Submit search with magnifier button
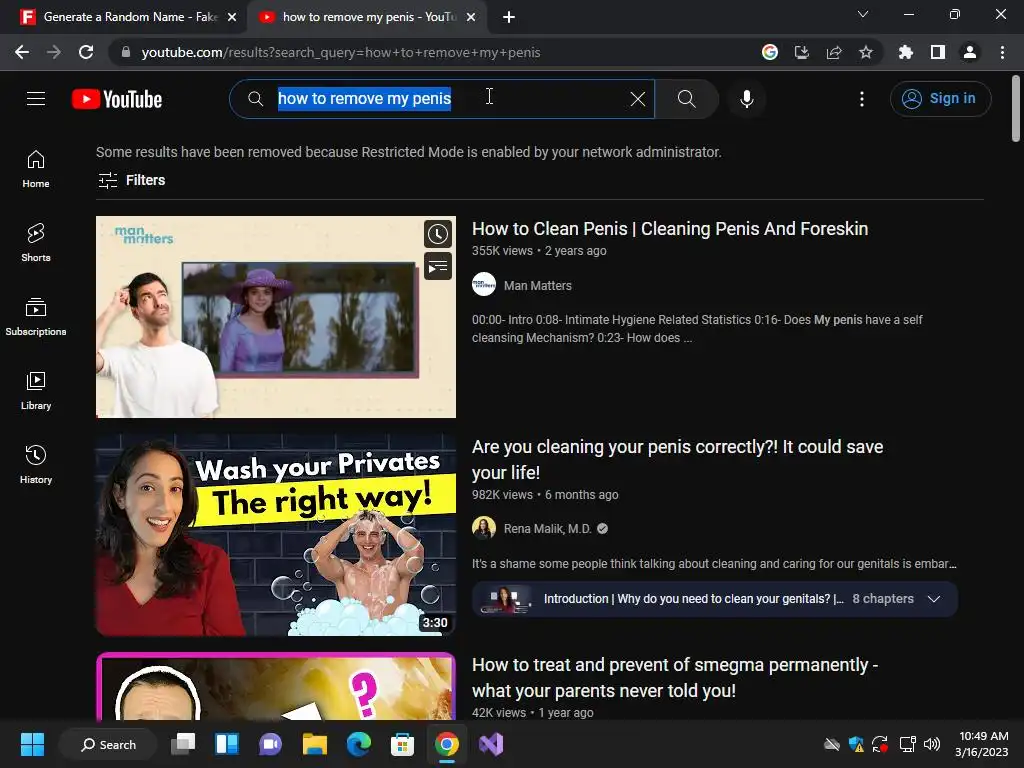1024x768 pixels. pyautogui.click(x=686, y=99)
